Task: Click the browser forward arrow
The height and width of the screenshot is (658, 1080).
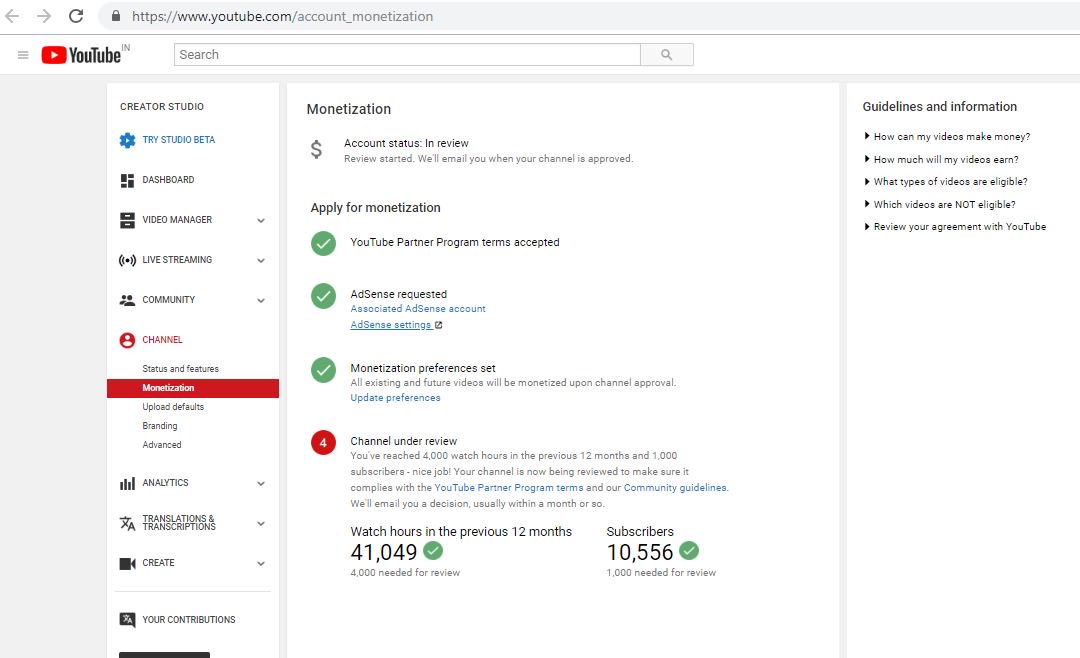Action: (x=44, y=16)
